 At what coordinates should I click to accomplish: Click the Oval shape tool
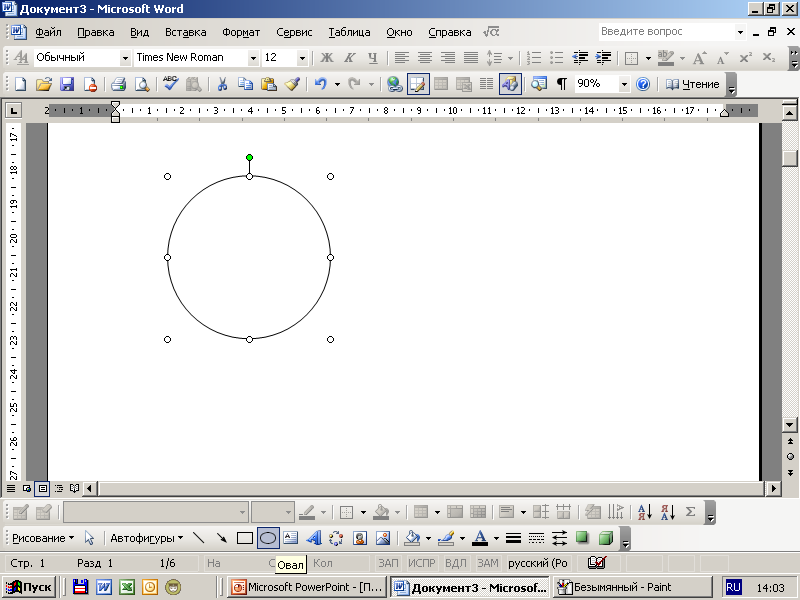click(268, 538)
